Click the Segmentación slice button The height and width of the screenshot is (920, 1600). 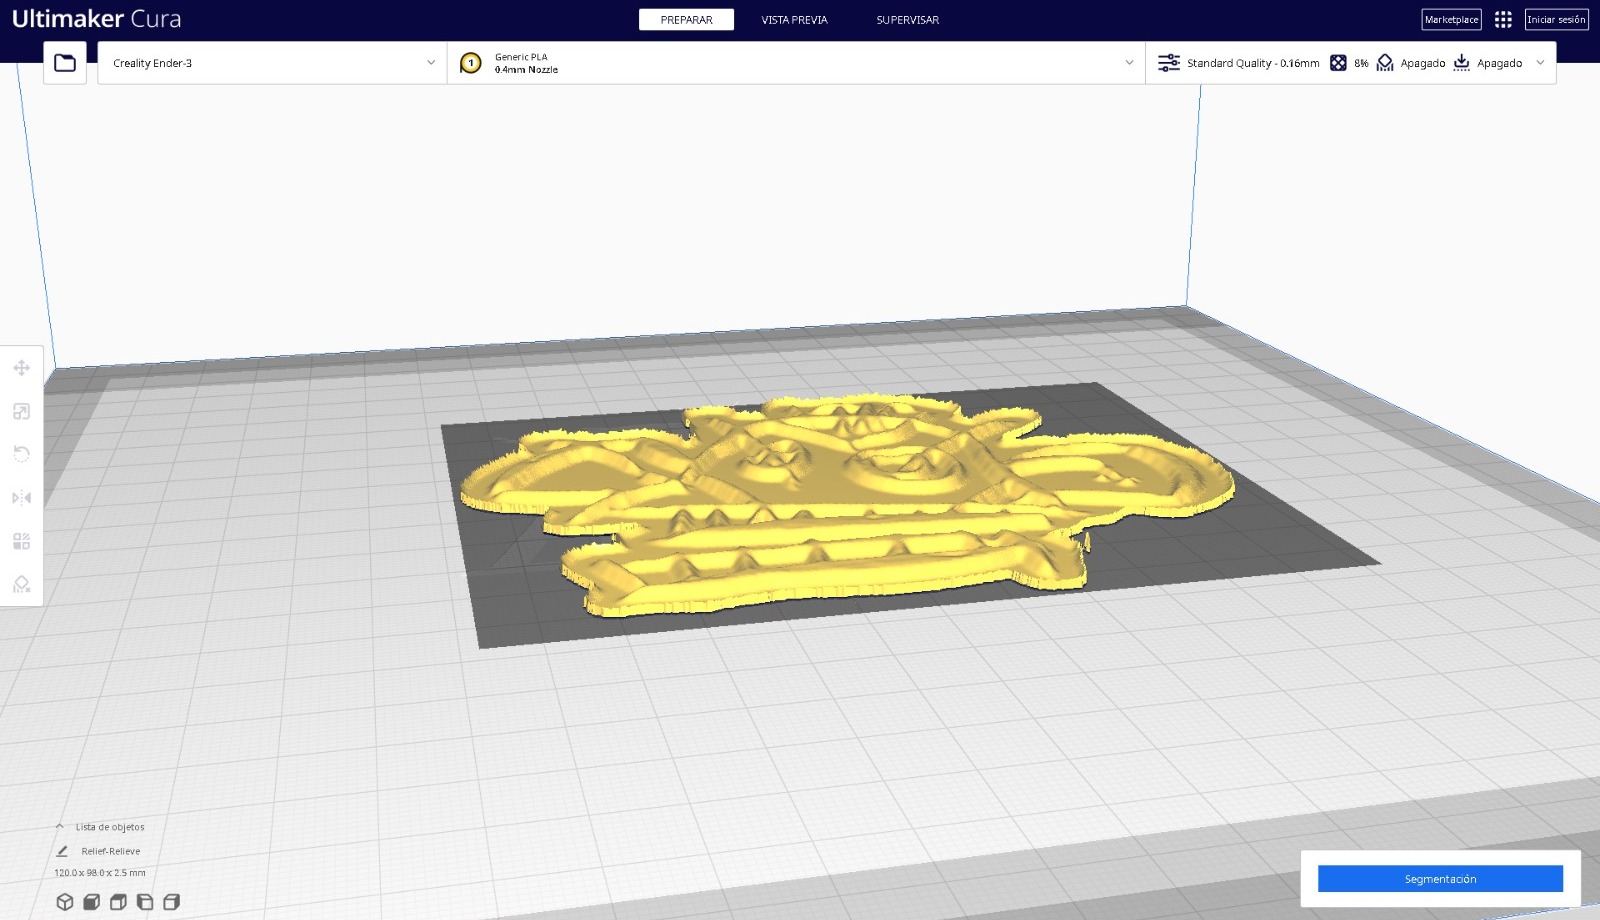coord(1440,879)
